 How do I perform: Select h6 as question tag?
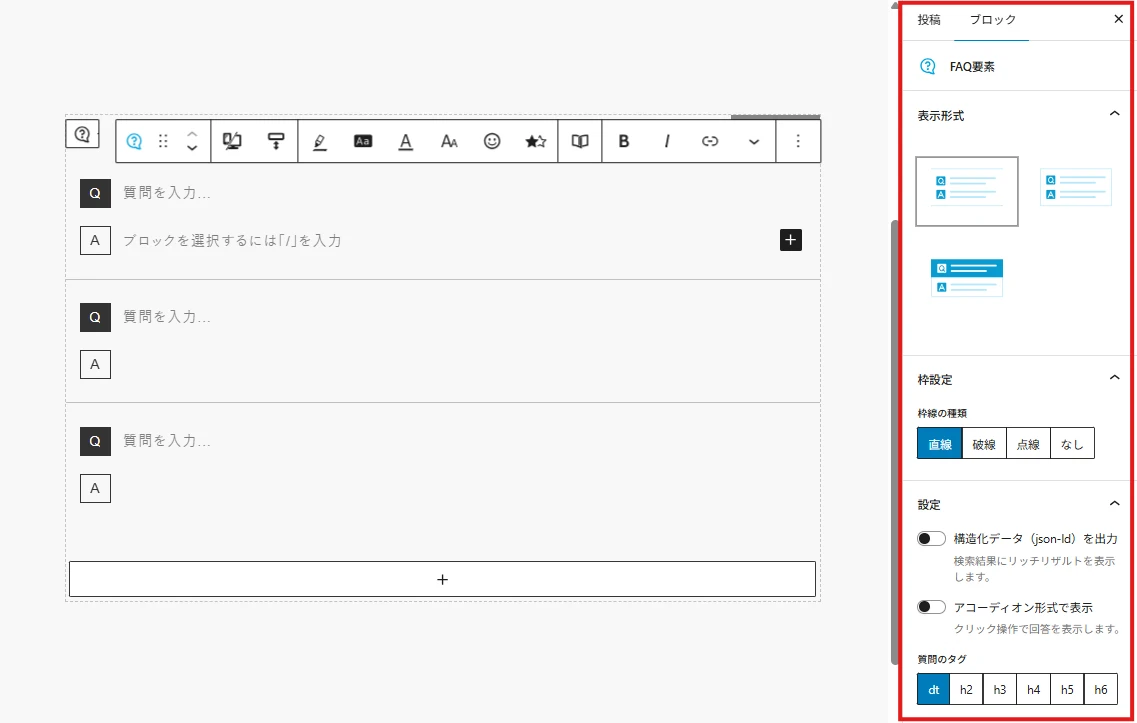[1101, 690]
